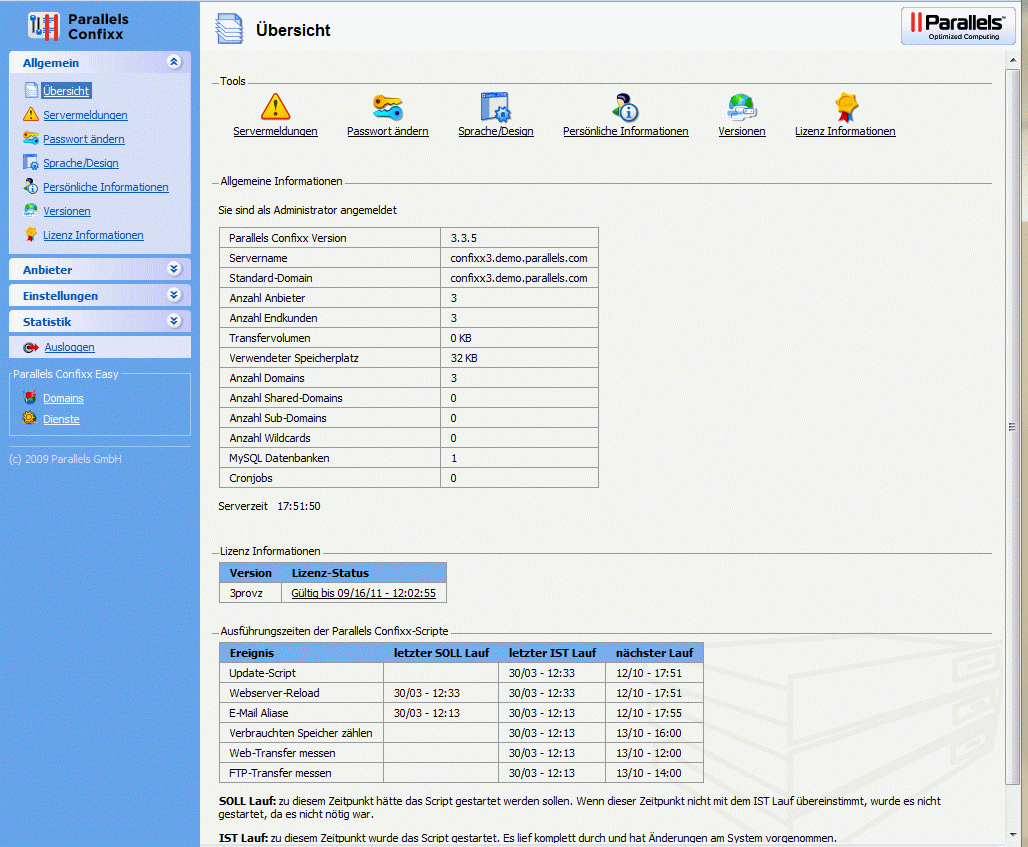Click the Lizenz Informationen sidebar link

(93, 235)
